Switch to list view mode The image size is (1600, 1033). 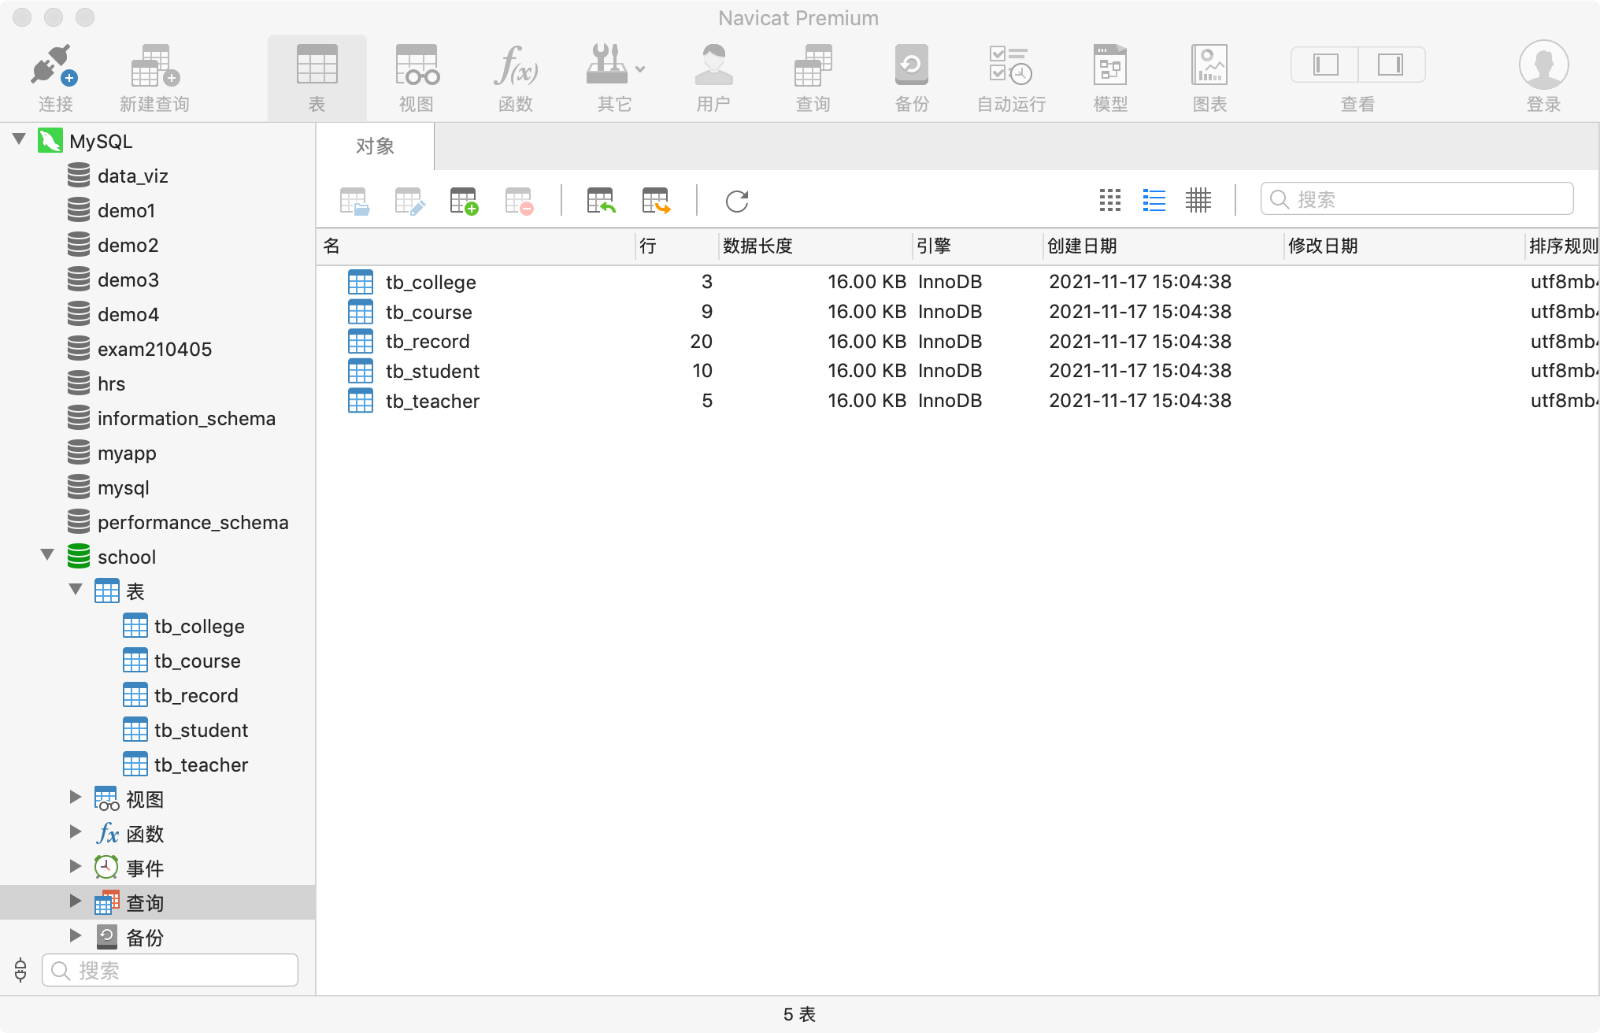pyautogui.click(x=1154, y=200)
